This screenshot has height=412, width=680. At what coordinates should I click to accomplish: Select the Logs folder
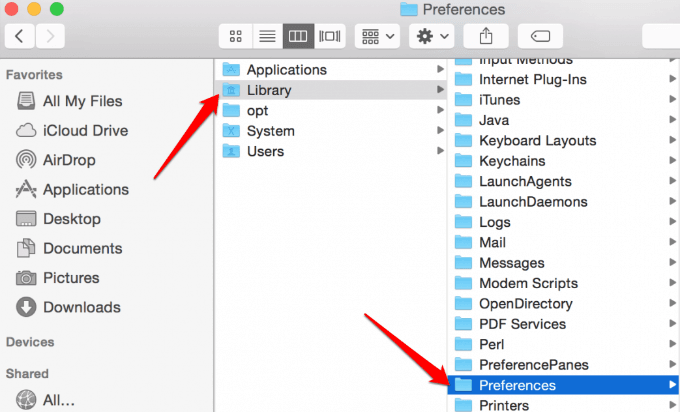pyautogui.click(x=564, y=222)
